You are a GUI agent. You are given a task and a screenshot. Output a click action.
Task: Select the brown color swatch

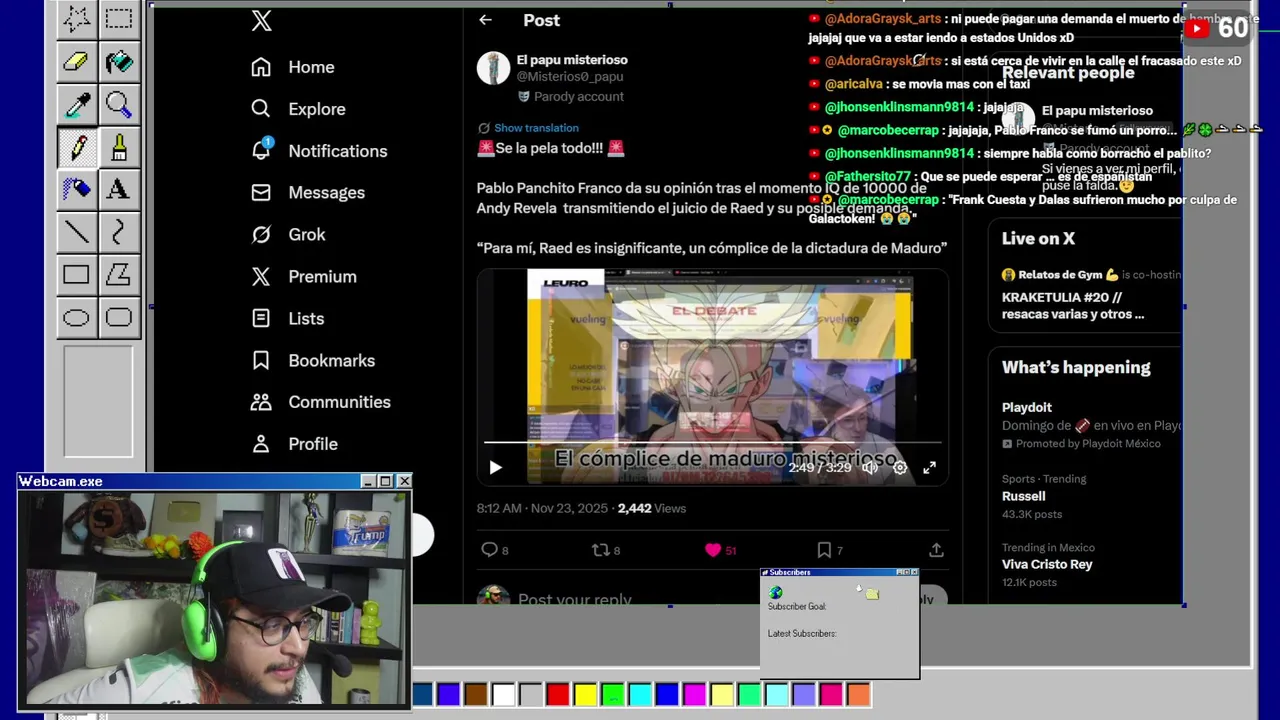(476, 694)
